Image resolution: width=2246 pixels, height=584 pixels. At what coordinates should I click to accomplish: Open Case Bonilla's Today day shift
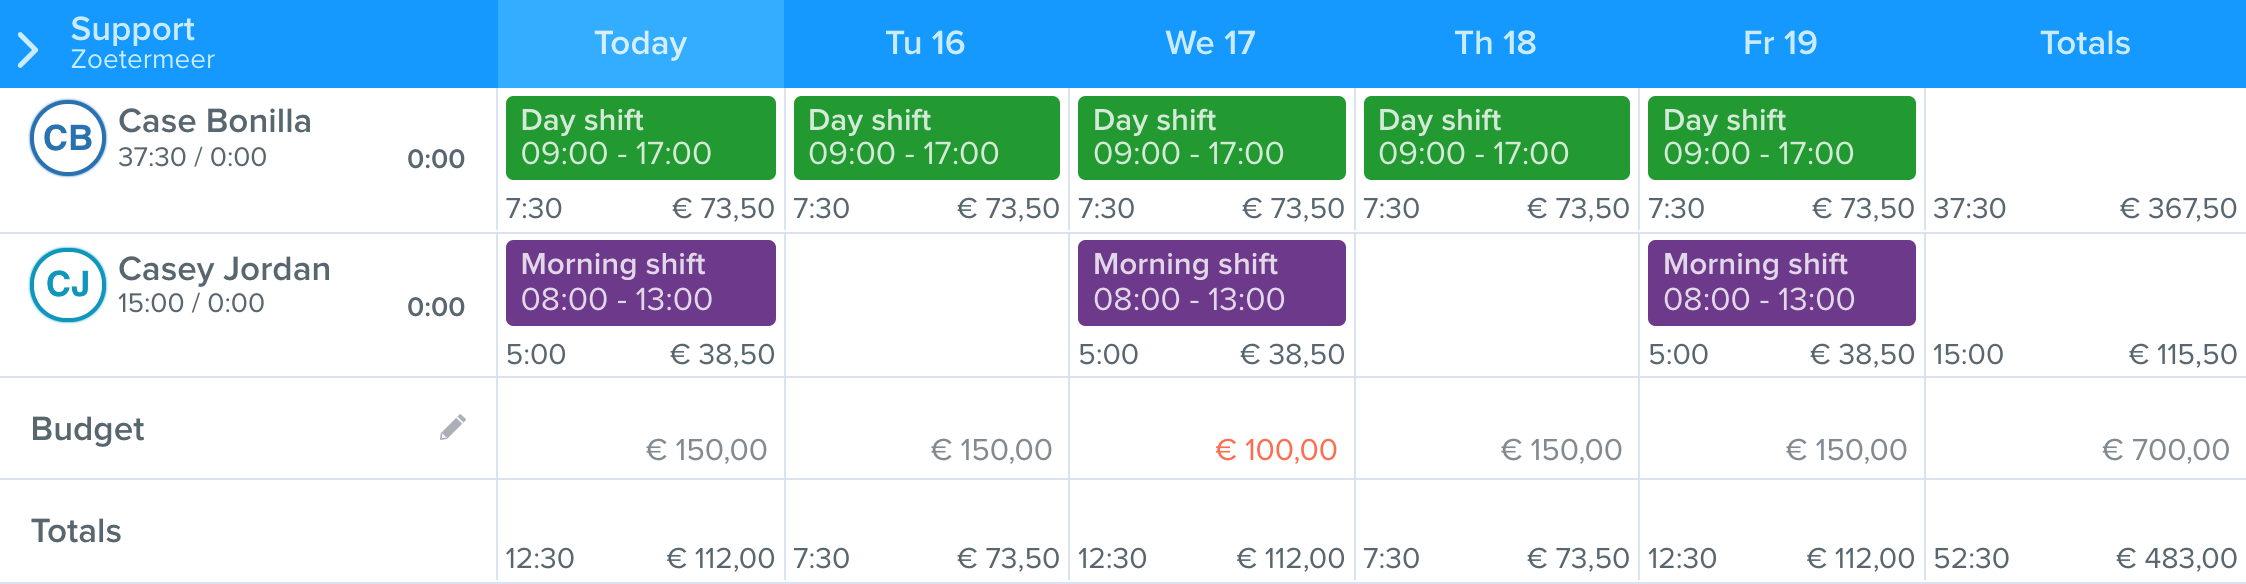641,138
